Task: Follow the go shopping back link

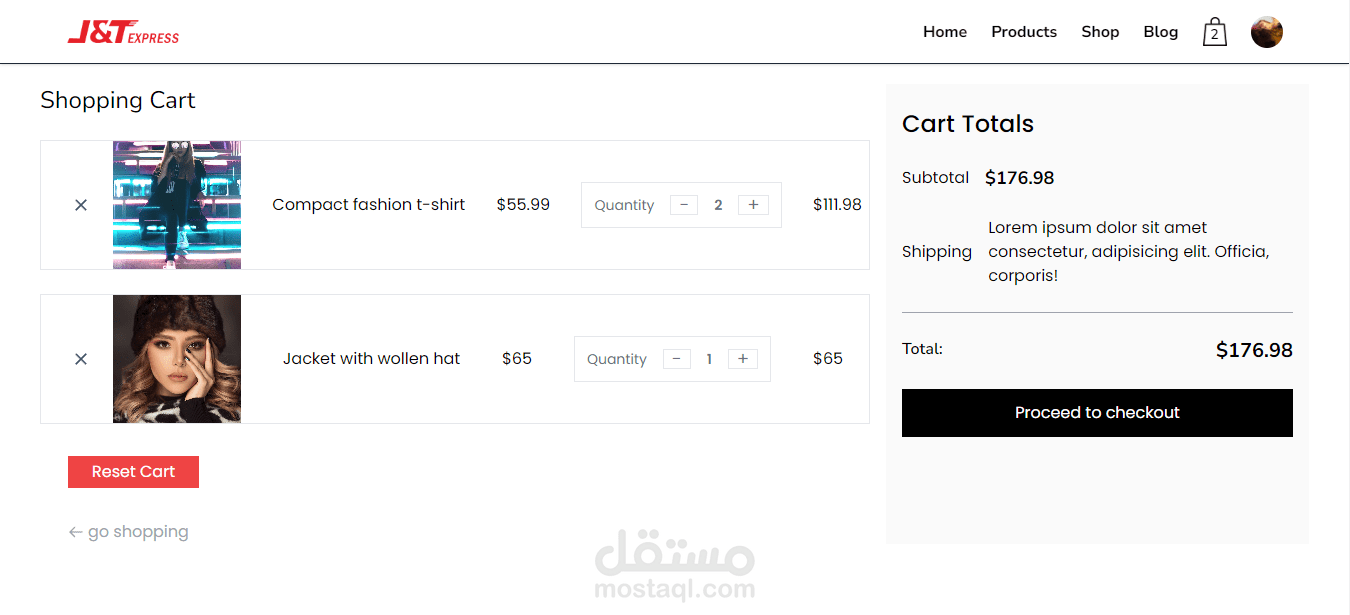Action: pyautogui.click(x=129, y=532)
